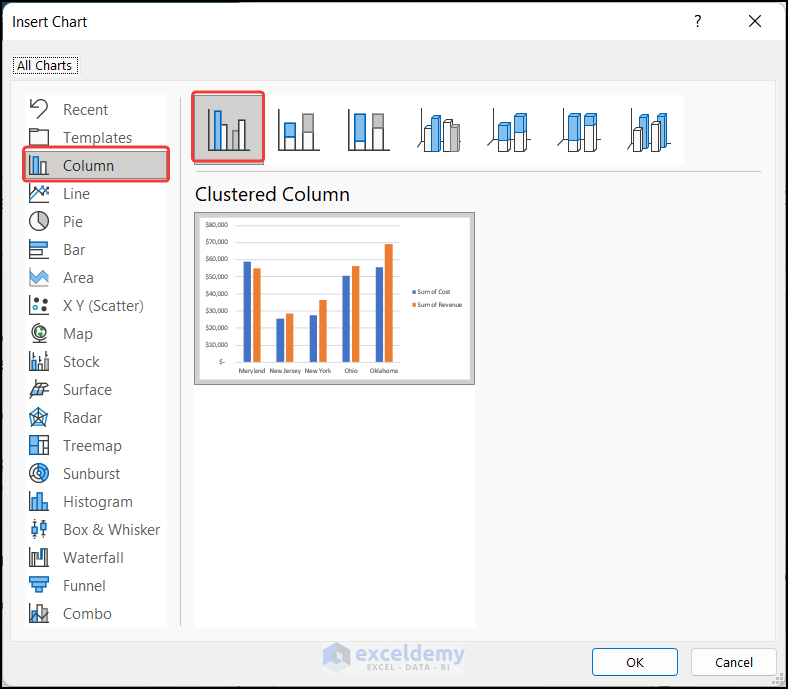
Task: Click the Pie category label
Action: pos(73,222)
